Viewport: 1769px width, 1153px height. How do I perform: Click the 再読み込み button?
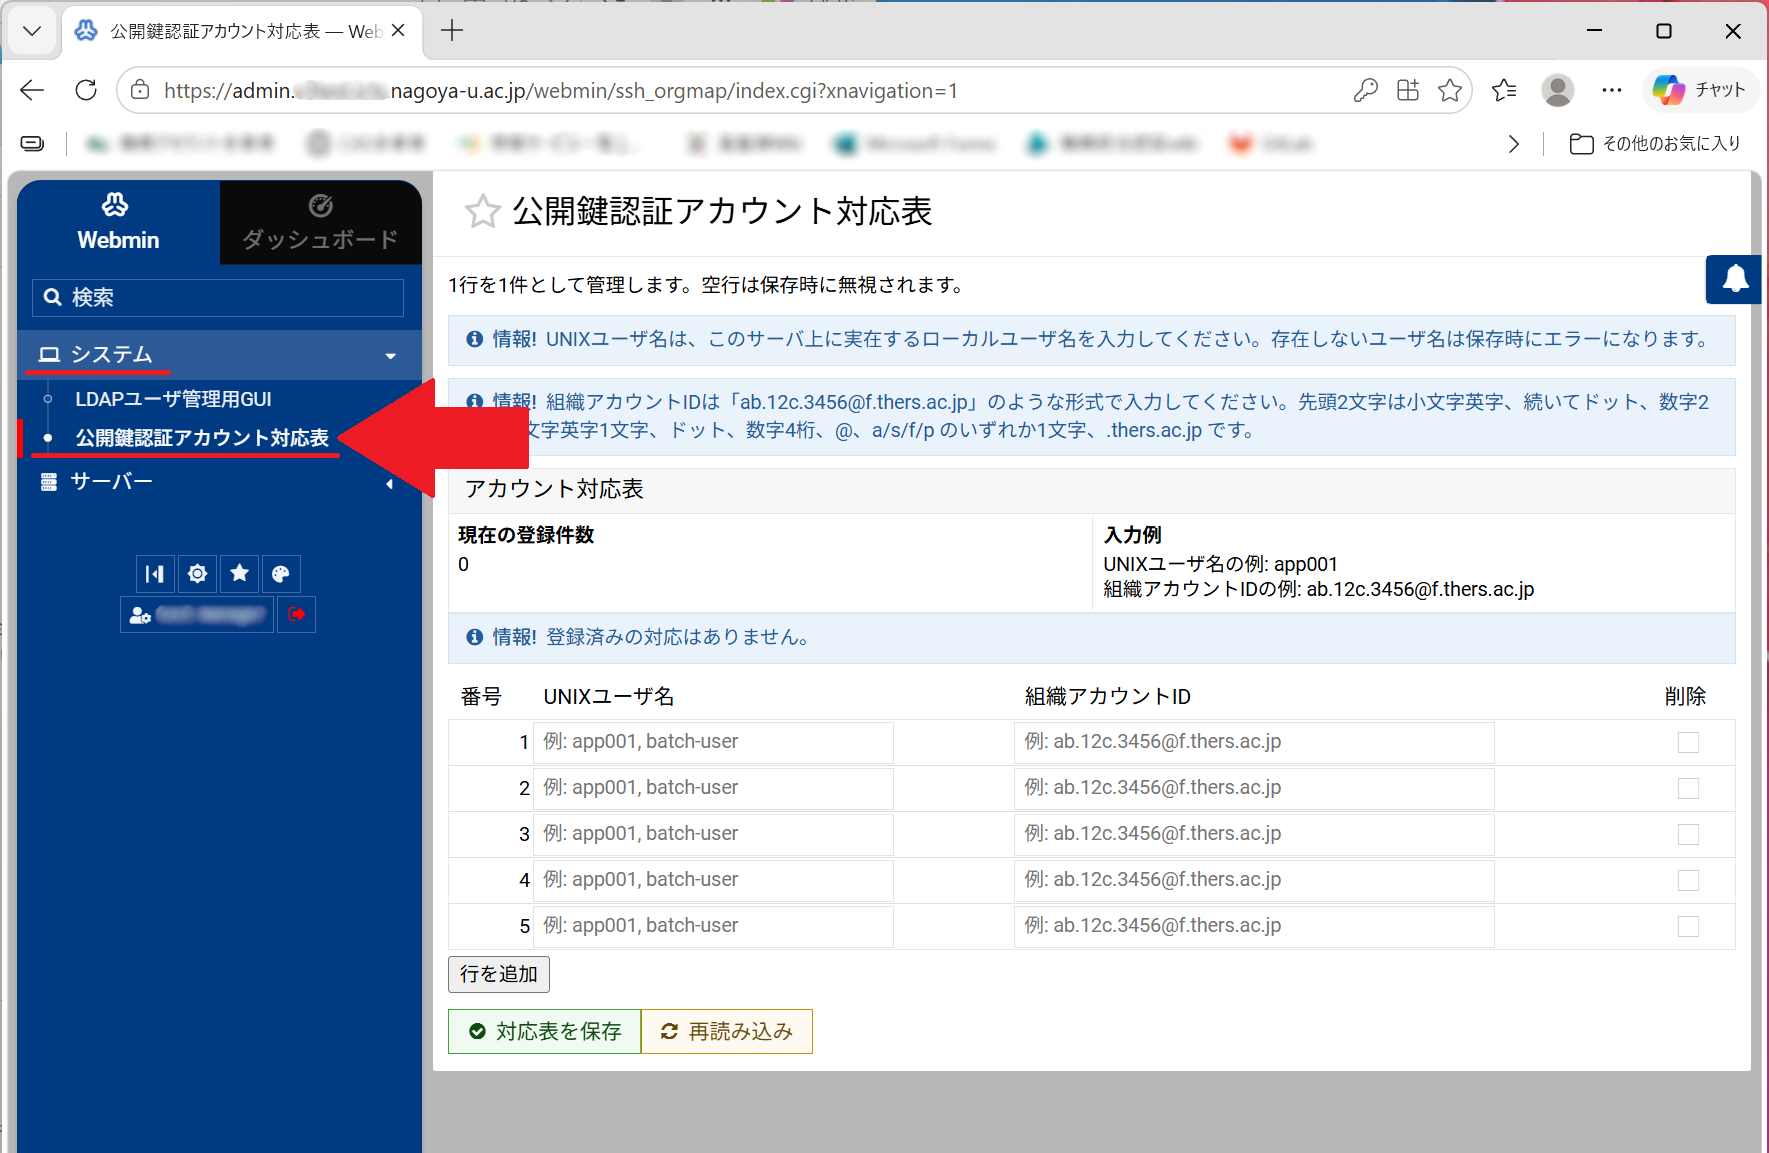(x=727, y=1031)
